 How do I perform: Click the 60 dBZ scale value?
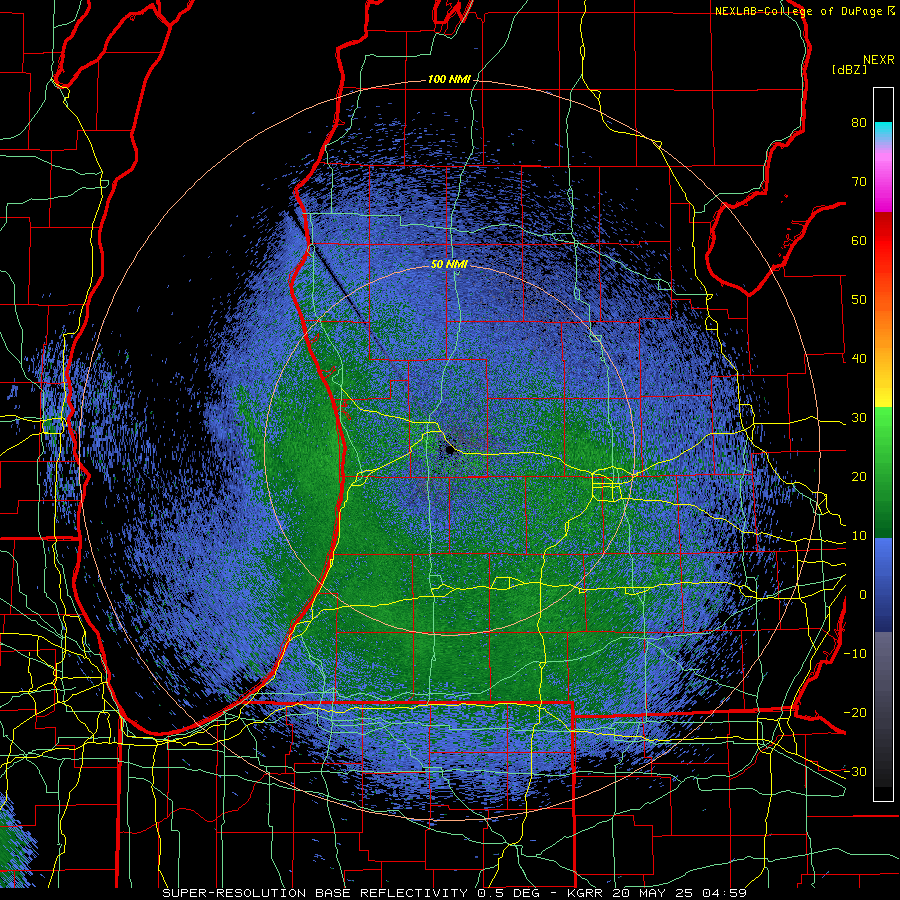point(859,240)
